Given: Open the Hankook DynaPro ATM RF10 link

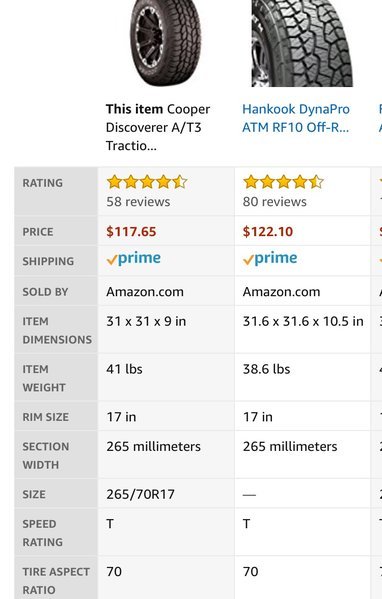Looking at the screenshot, I should pyautogui.click(x=296, y=118).
